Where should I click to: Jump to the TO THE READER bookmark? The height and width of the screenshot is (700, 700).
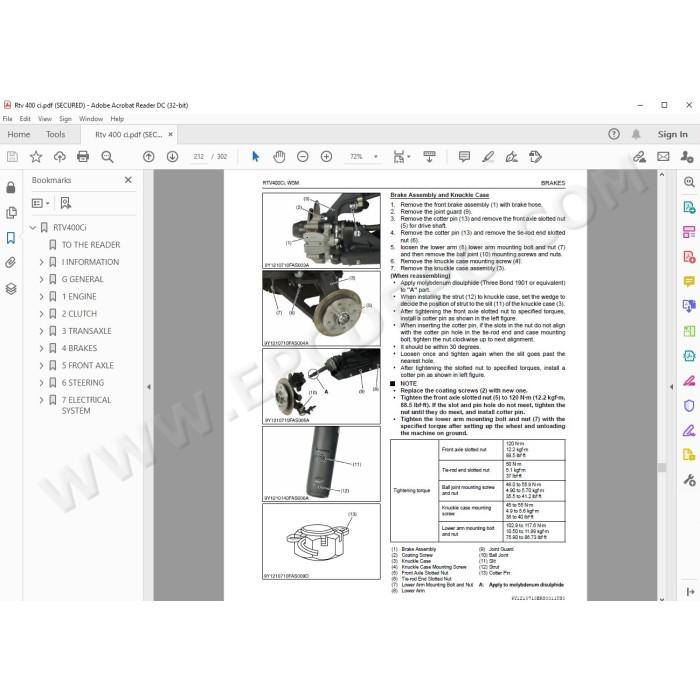(x=91, y=245)
